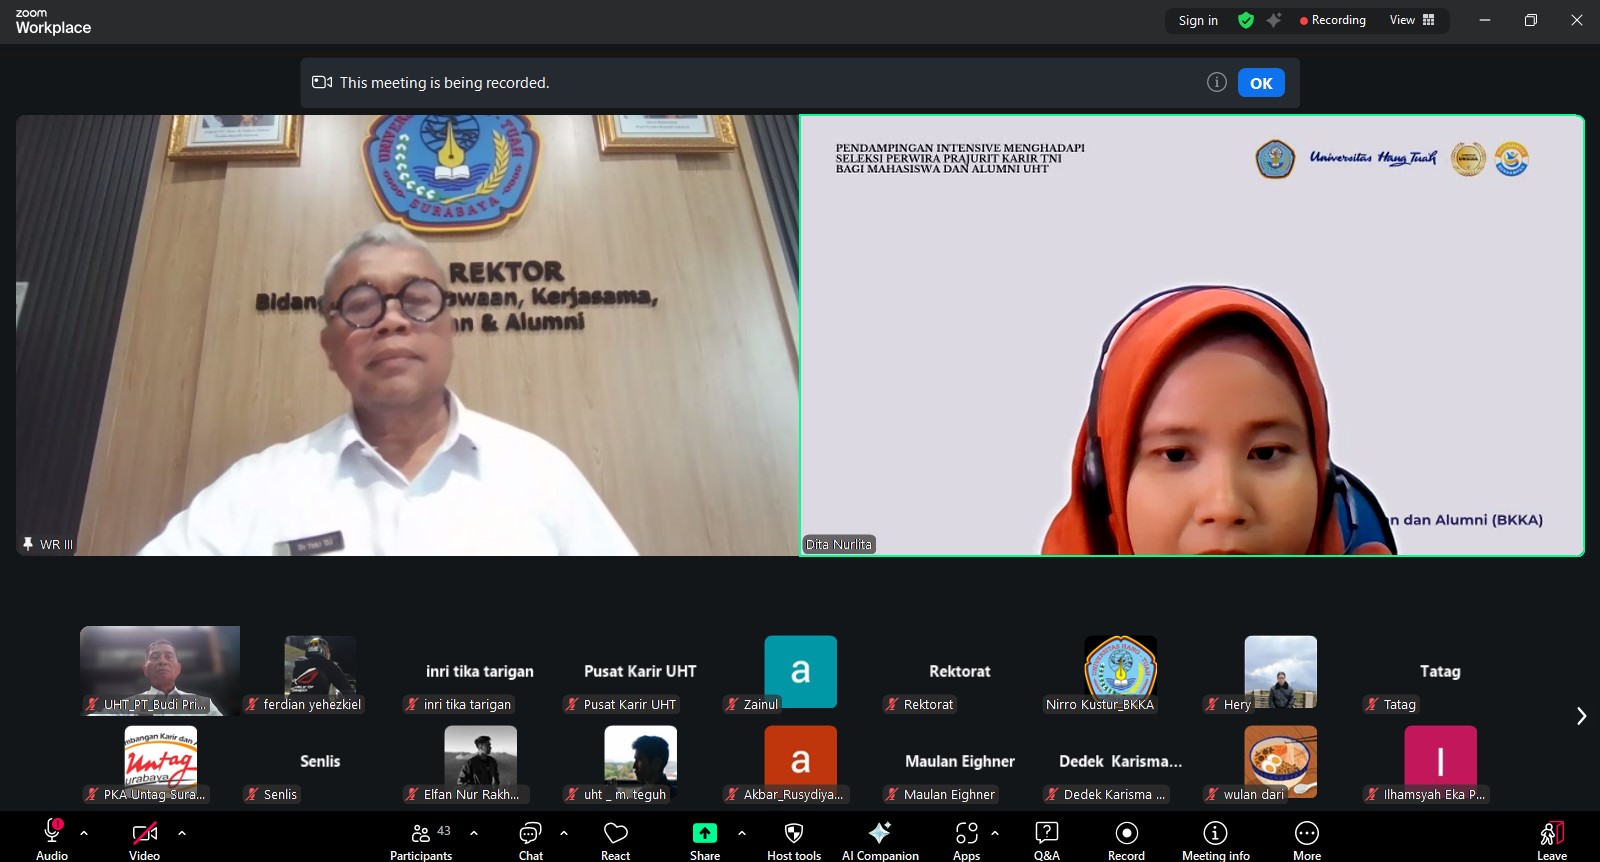Open the Chat panel

[x=530, y=839]
